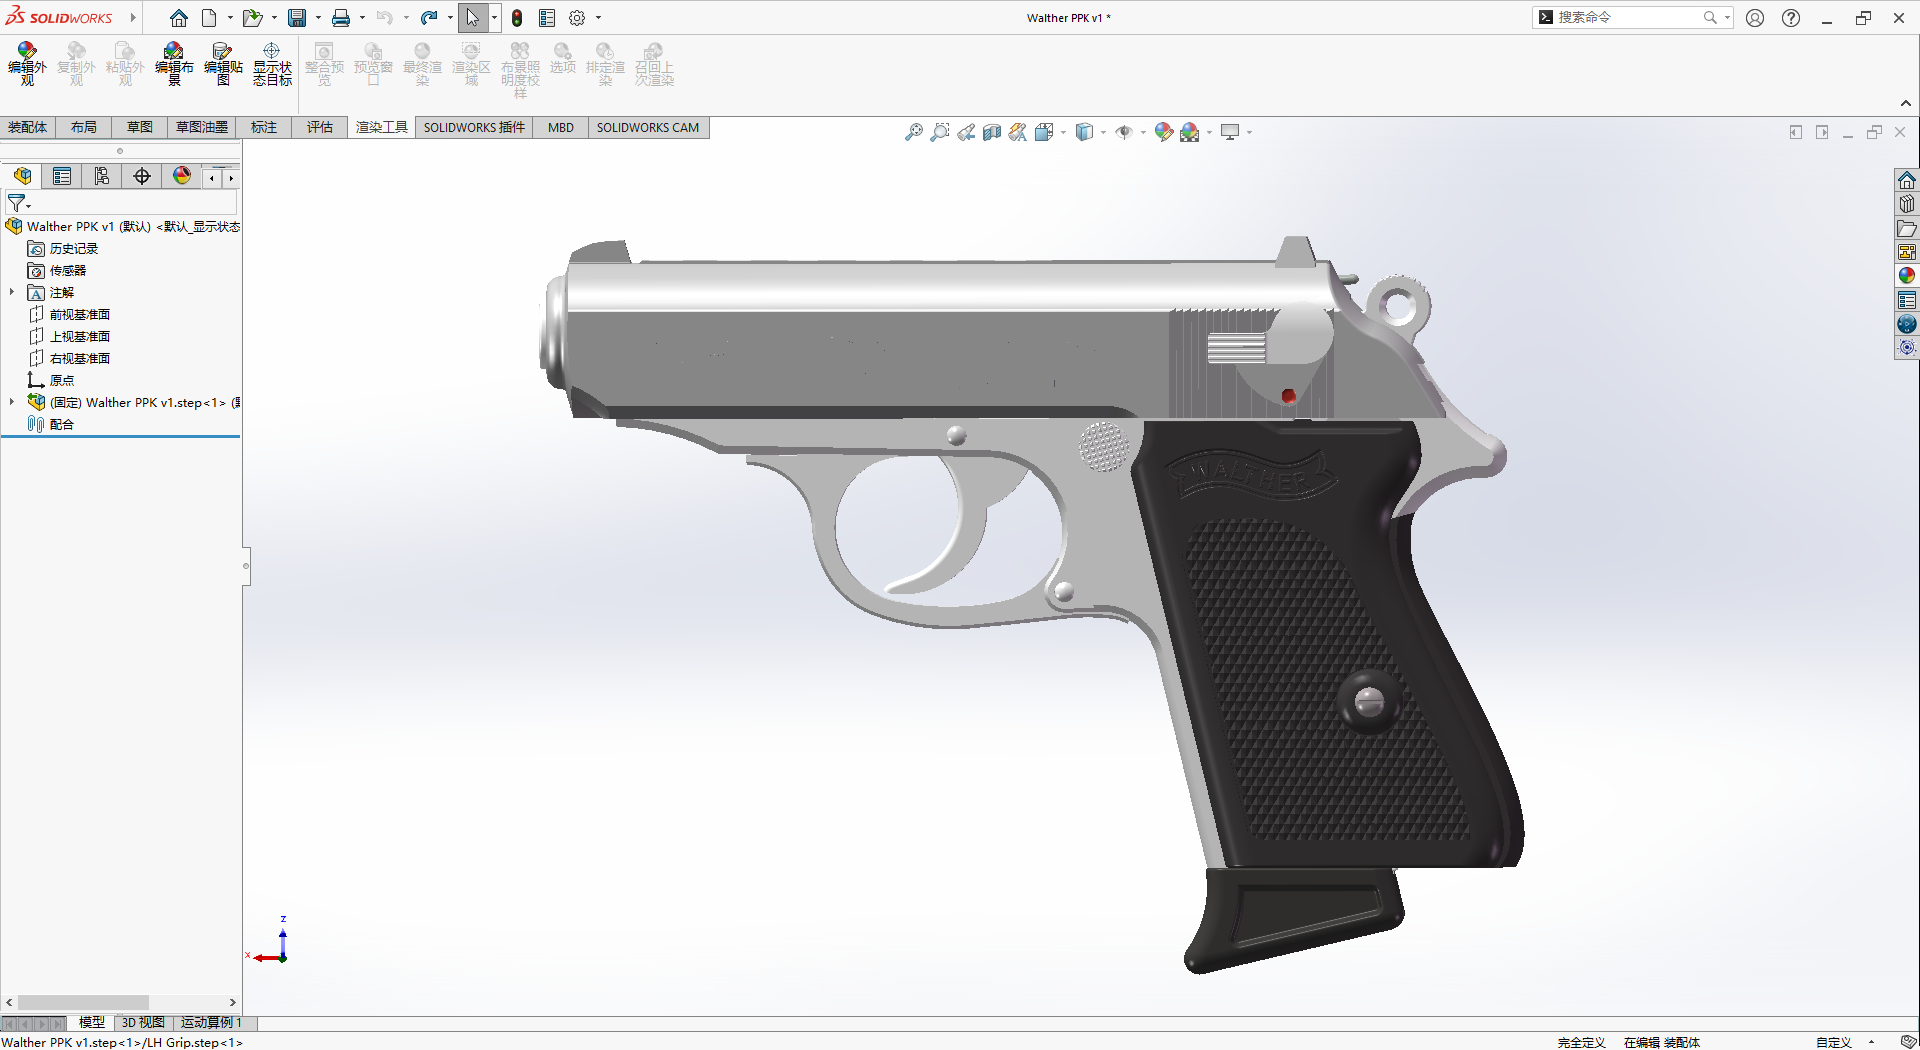This screenshot has height=1050, width=1920.
Task: Click Zoom to Fit magnifier icon
Action: [x=913, y=132]
